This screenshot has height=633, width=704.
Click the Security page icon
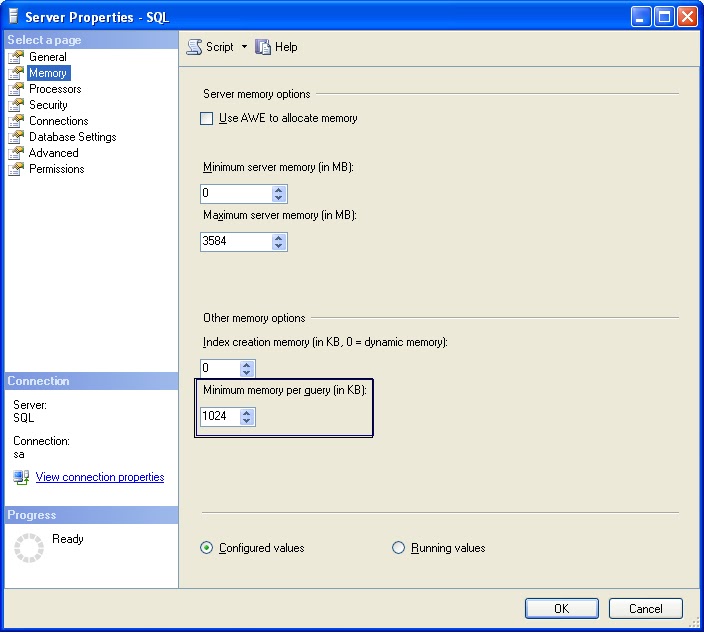[x=16, y=105]
